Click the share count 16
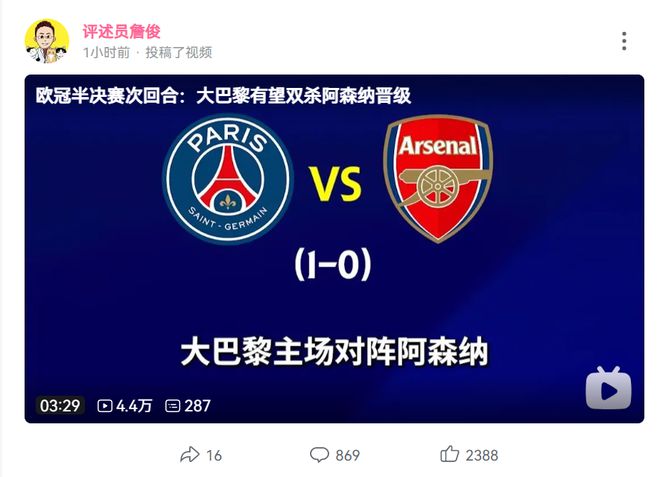660x477 pixels. [x=214, y=455]
